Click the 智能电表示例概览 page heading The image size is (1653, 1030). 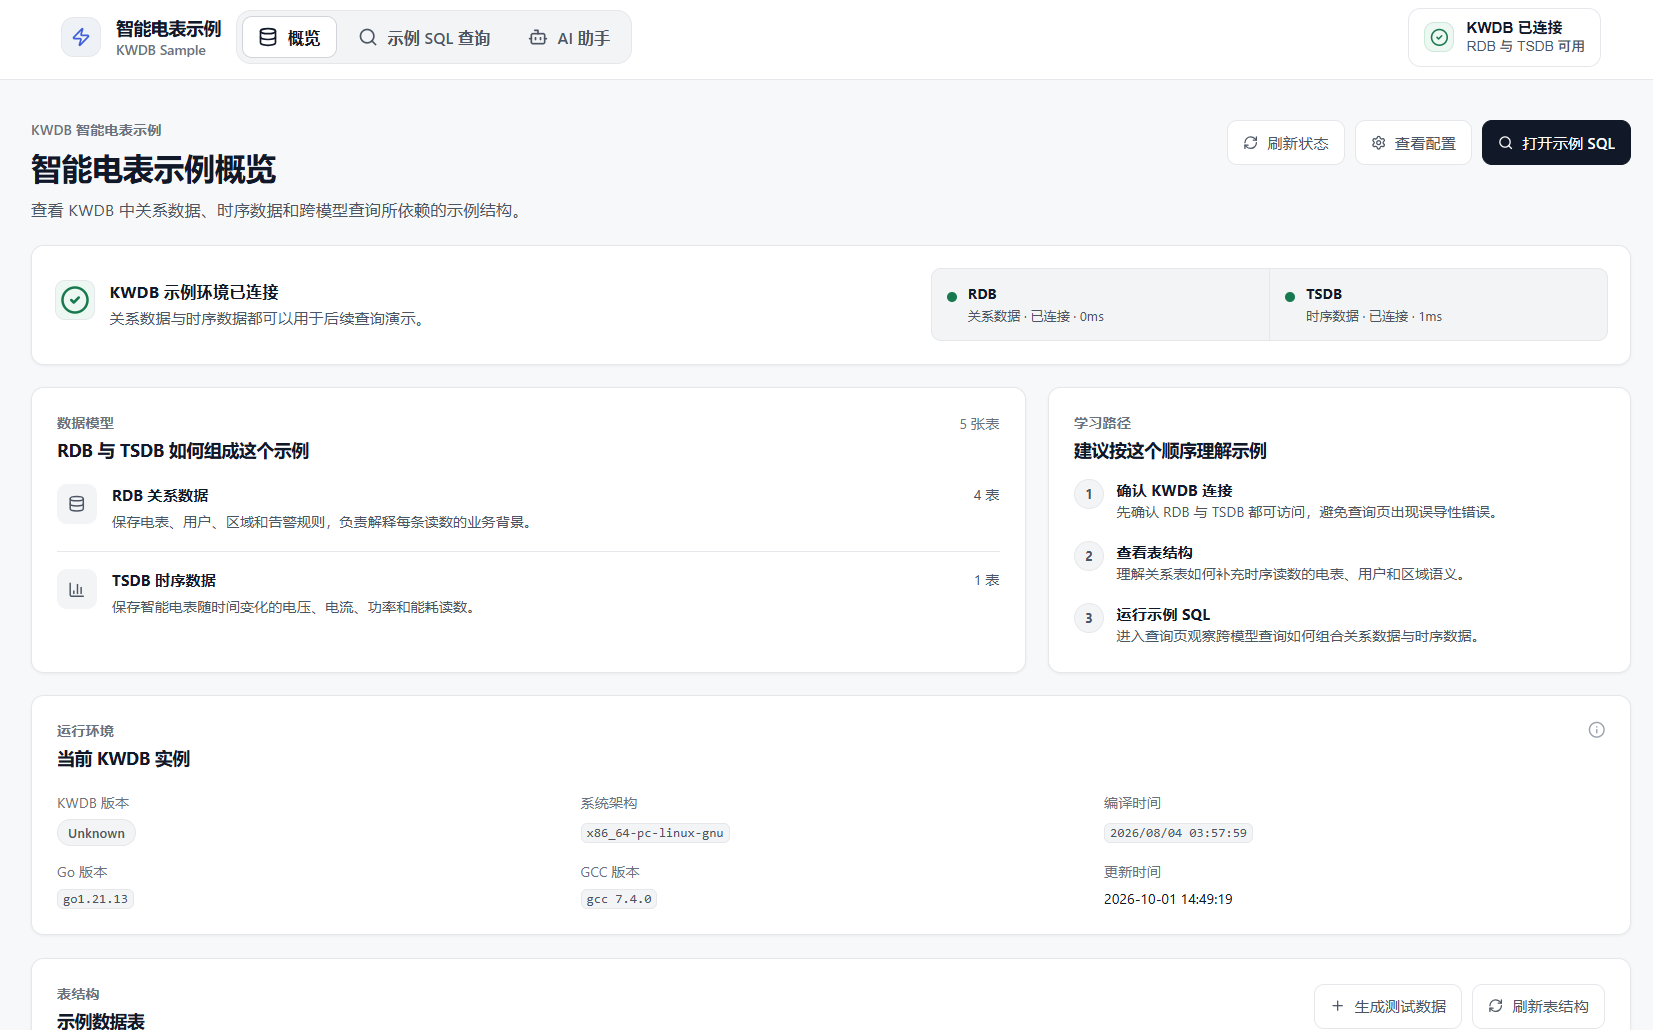point(153,169)
